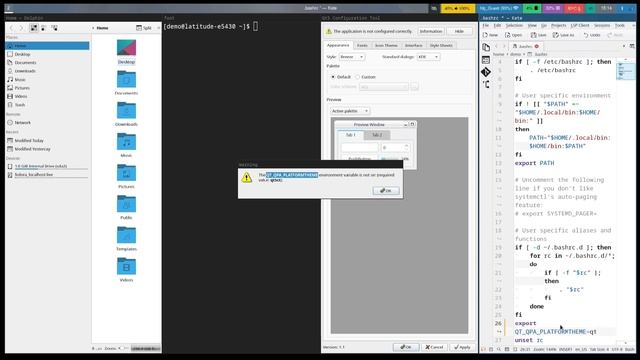Screen dimensions: 640x360
Task: Click Save As in Kate toolbar
Action: (x=563, y=35)
